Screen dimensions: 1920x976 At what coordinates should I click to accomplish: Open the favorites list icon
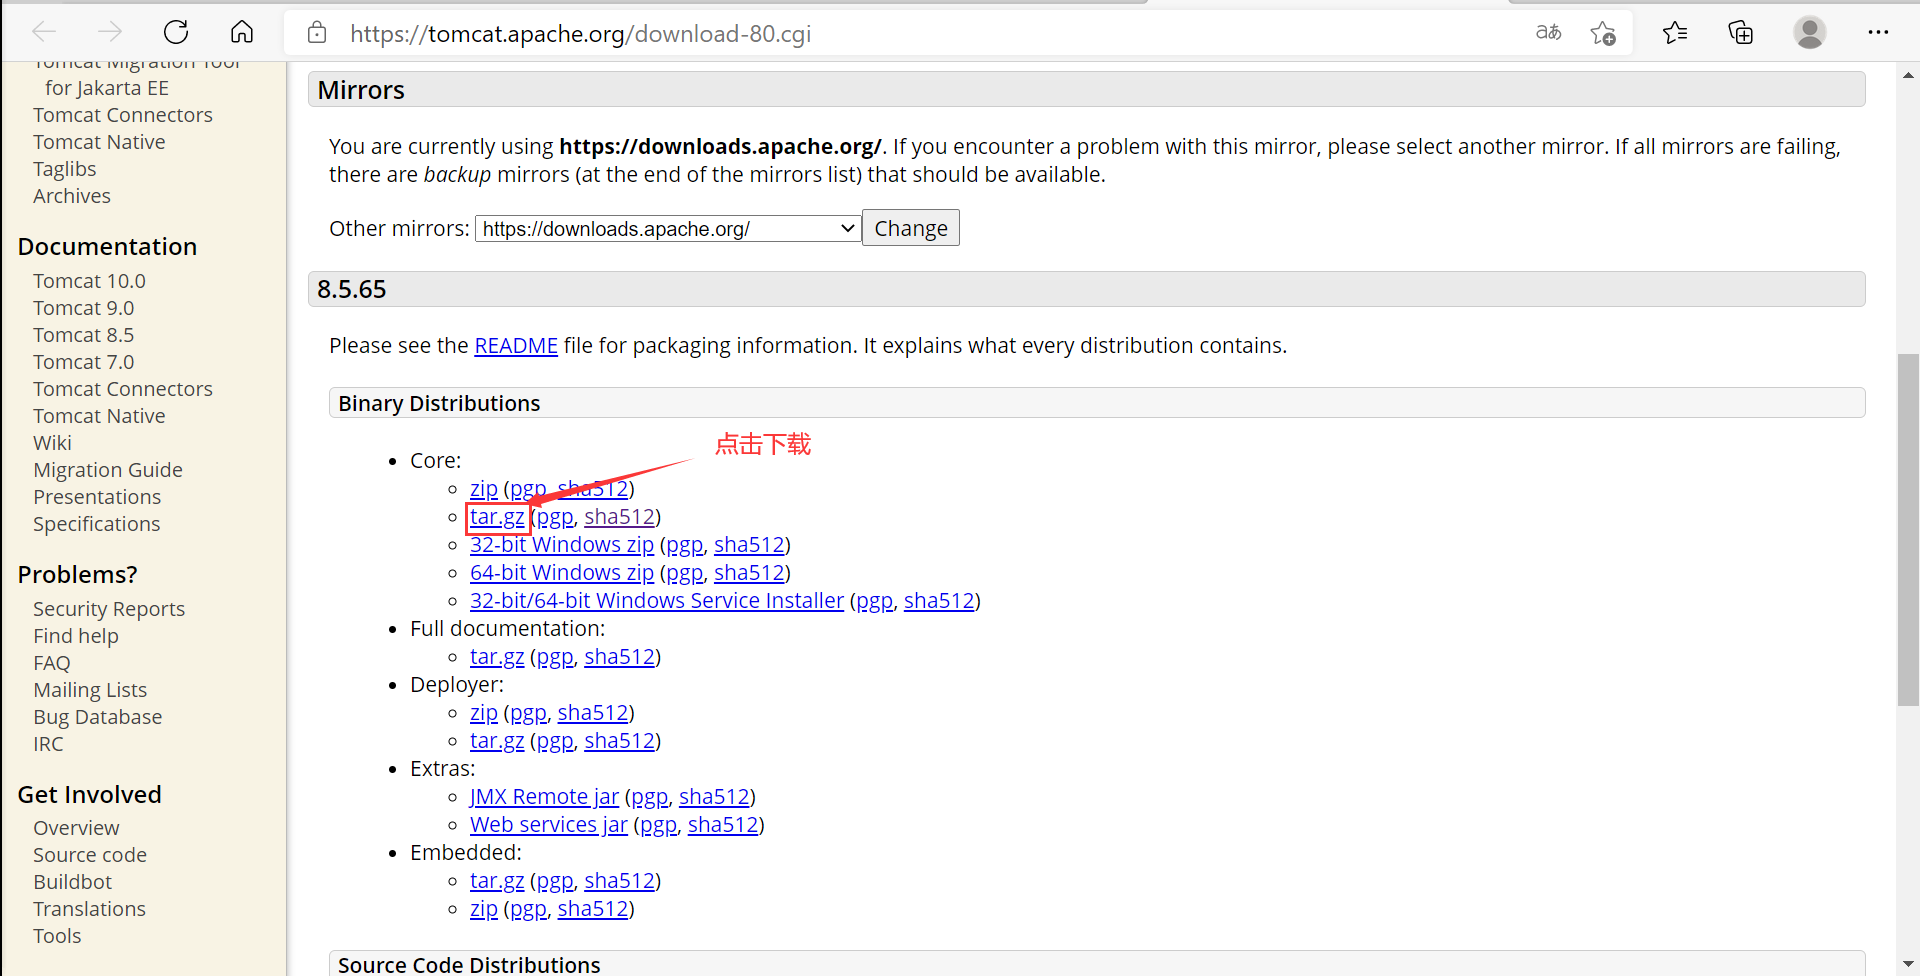(1675, 32)
